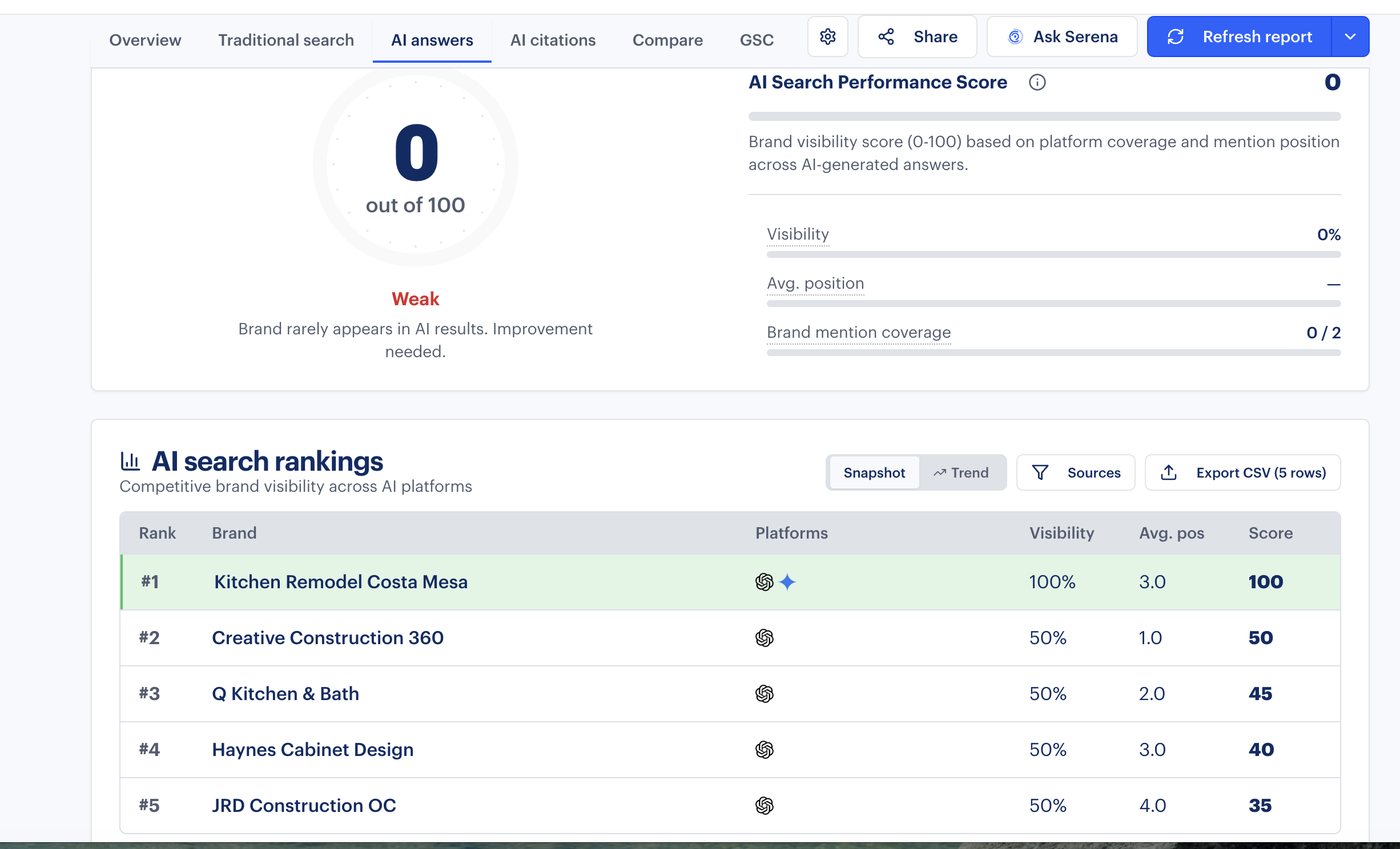Click the Brand mention coverage label
Image resolution: width=1400 pixels, height=849 pixels.
859,332
